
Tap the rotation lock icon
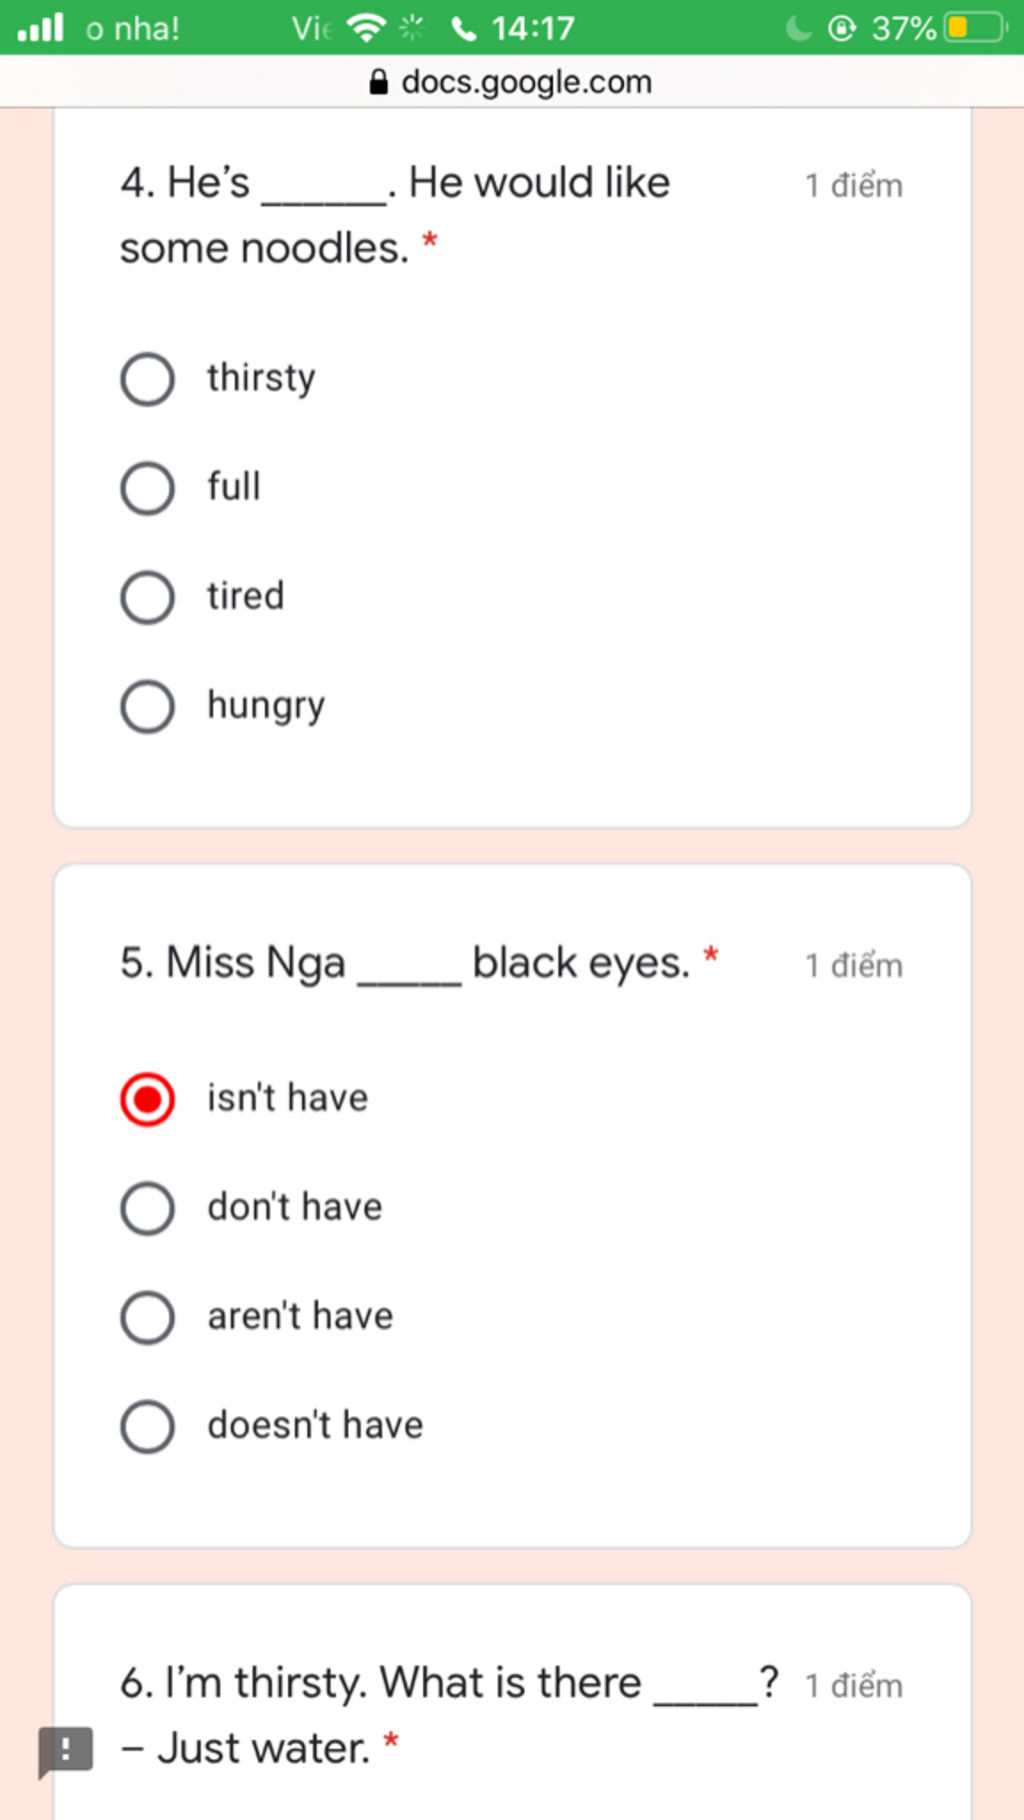point(842,28)
